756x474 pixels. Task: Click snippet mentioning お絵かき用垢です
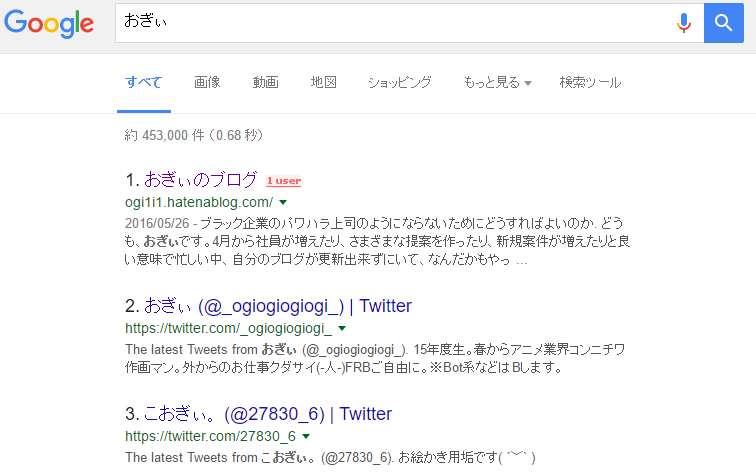330,457
